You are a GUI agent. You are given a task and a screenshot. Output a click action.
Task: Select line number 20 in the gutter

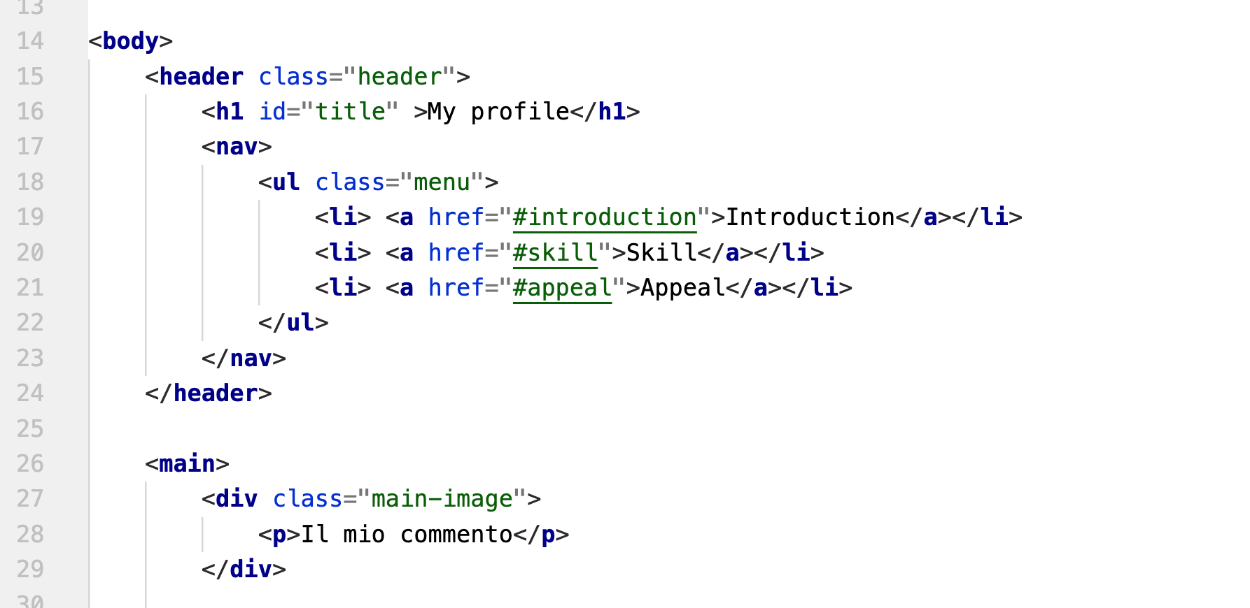(30, 252)
